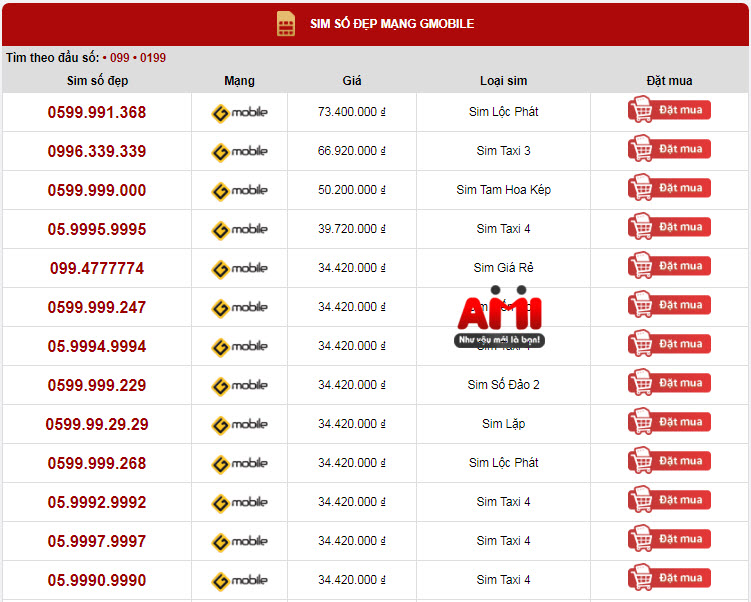The width and height of the screenshot is (751, 602).
Task: Open SIM number 05.9992.9992
Action: [x=97, y=502]
